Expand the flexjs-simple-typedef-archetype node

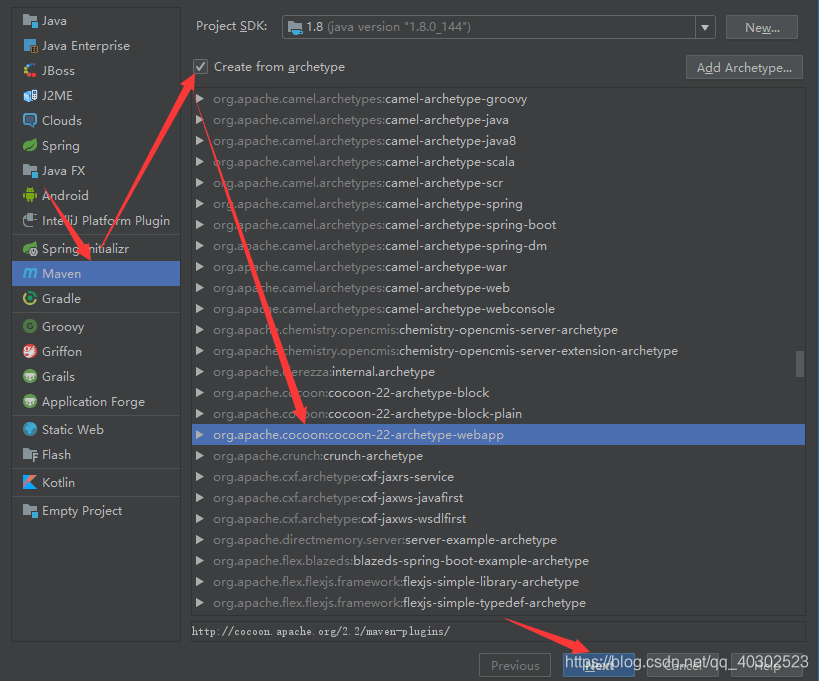click(x=200, y=603)
